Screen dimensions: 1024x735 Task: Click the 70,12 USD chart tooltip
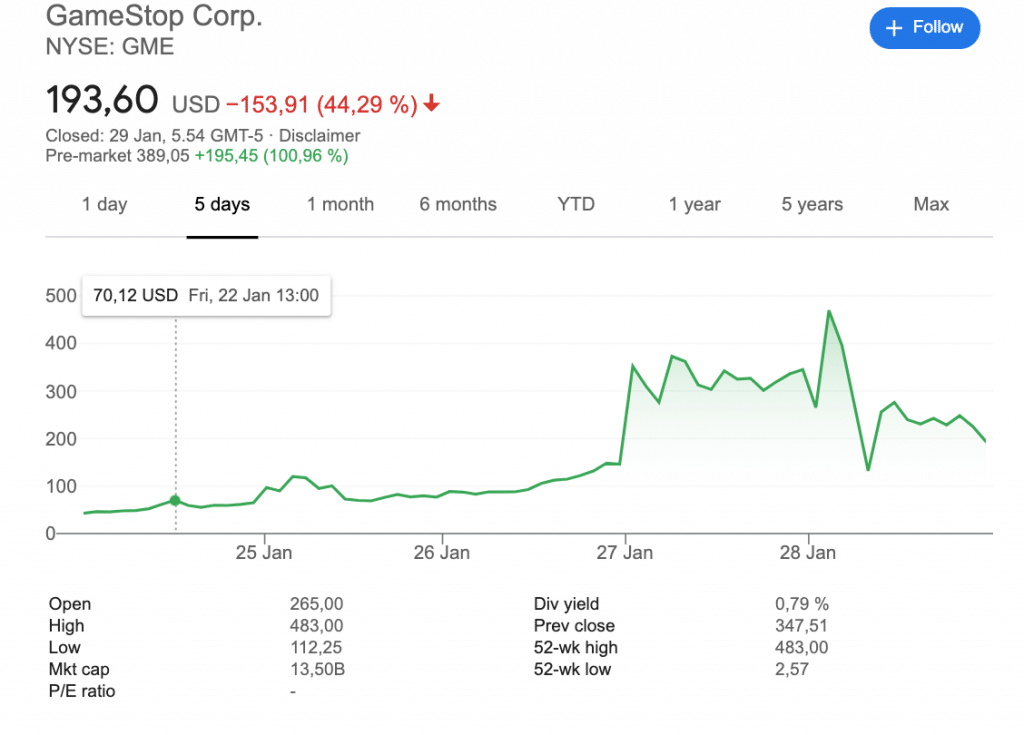[x=206, y=295]
